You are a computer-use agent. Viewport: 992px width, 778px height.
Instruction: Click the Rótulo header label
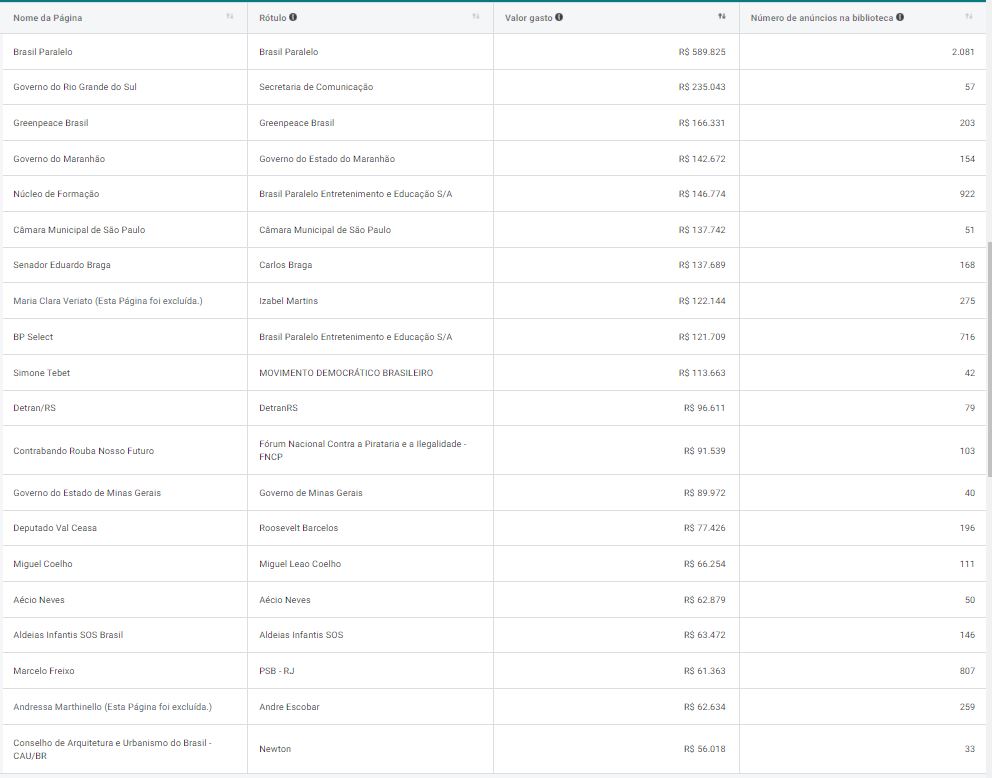point(273,18)
